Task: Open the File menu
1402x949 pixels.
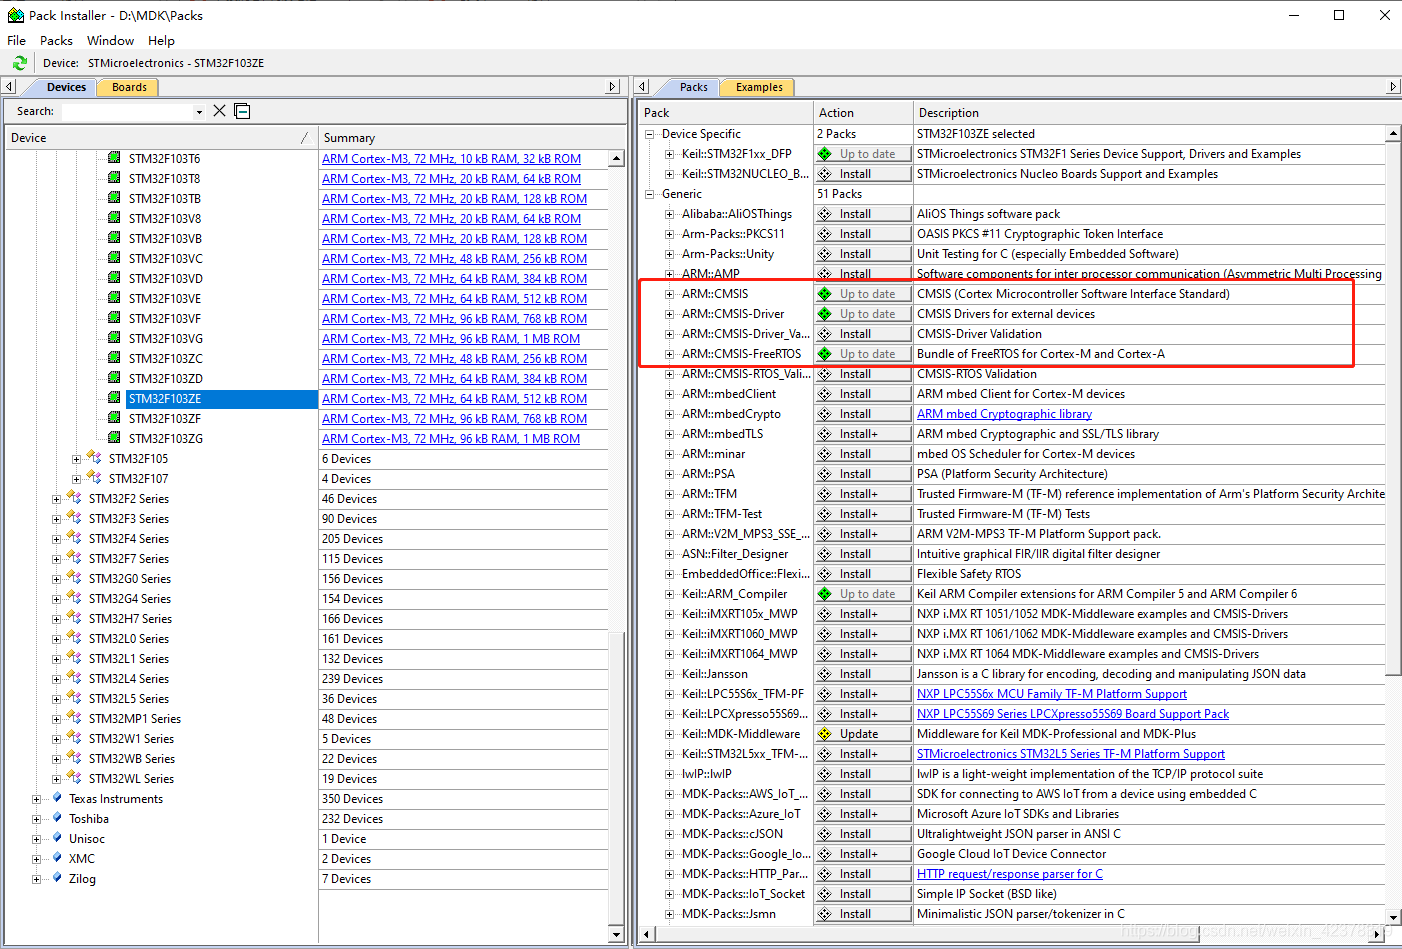Action: [16, 41]
